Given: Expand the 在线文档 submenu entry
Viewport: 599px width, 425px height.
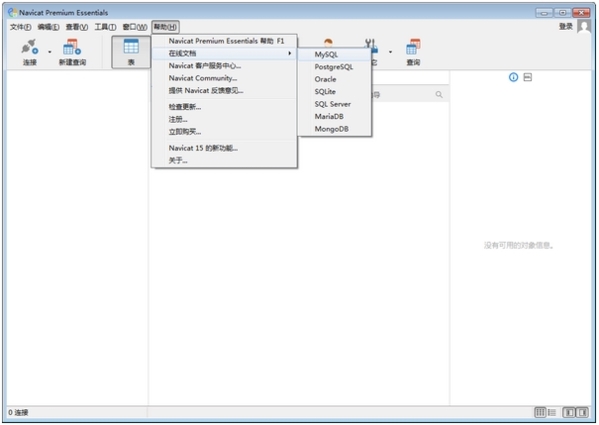Looking at the screenshot, I should click(224, 53).
